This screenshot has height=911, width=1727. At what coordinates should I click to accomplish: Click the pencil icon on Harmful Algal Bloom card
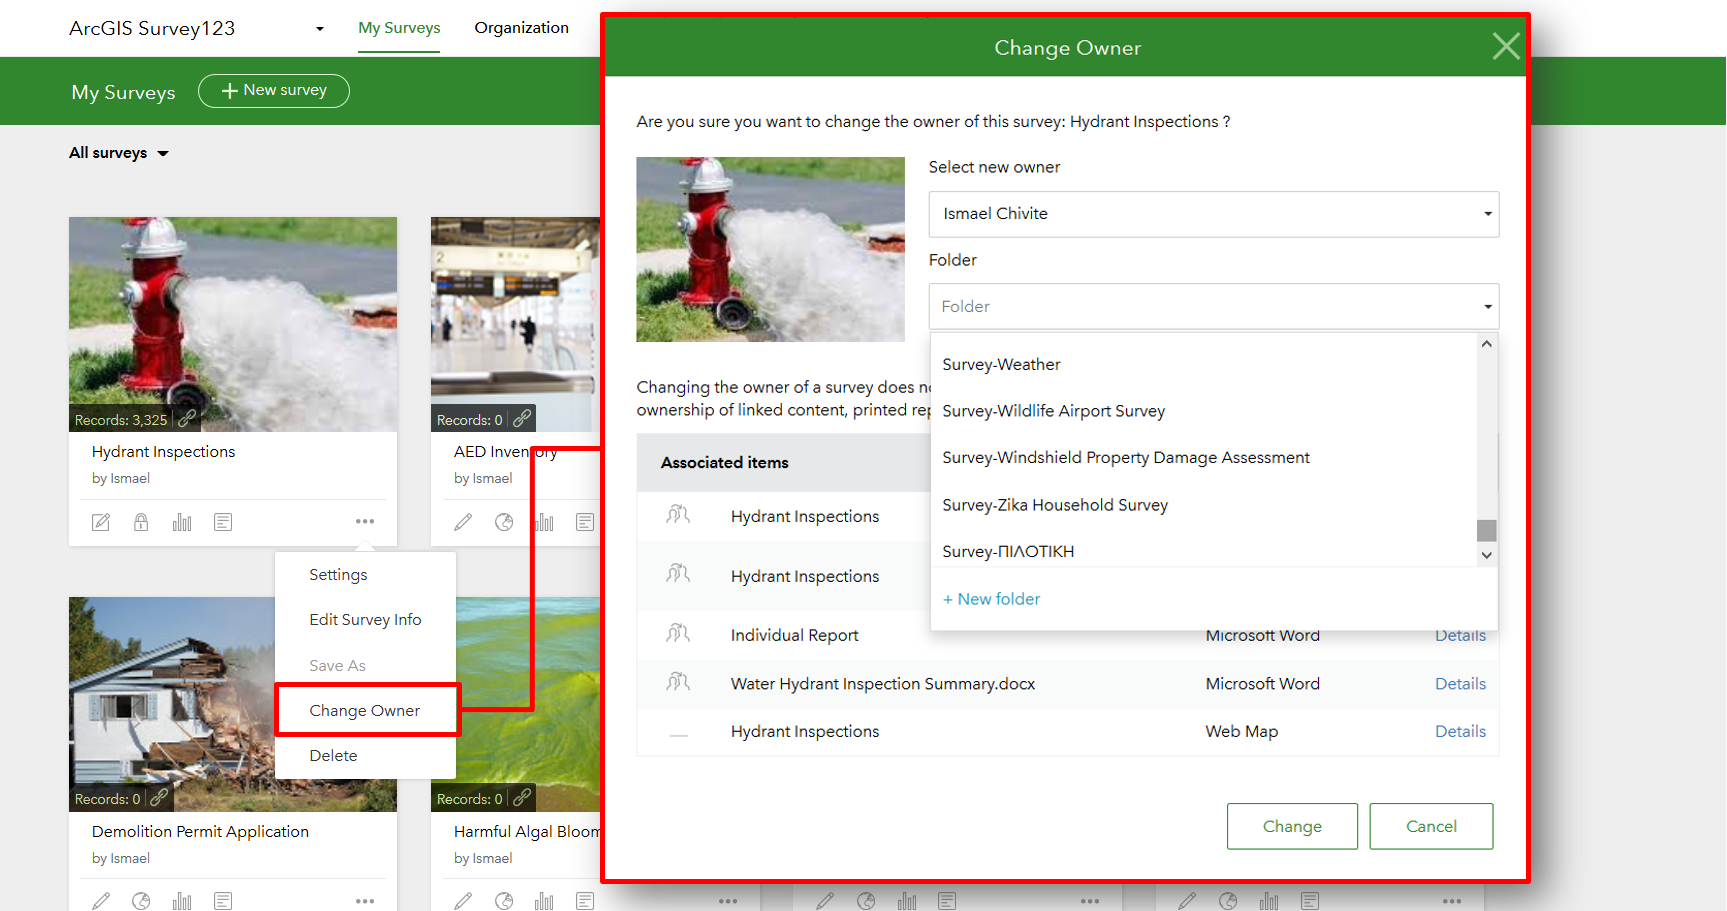coord(463,901)
